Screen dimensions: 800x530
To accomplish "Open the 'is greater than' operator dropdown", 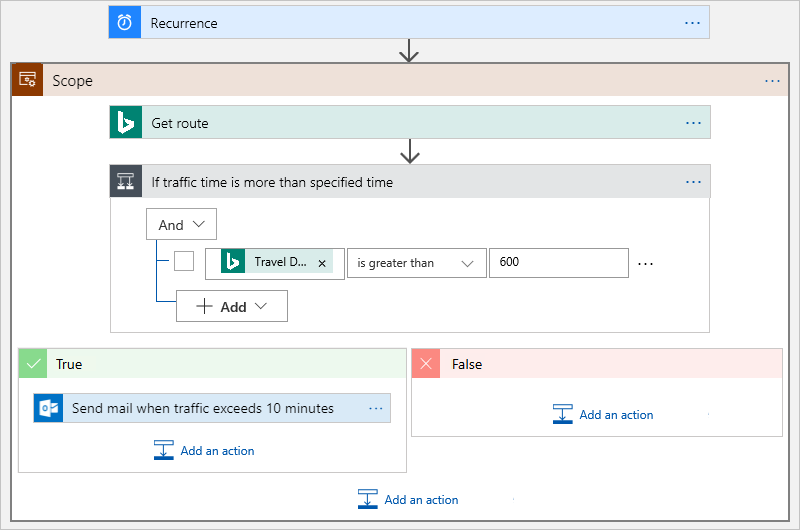I will pyautogui.click(x=416, y=263).
